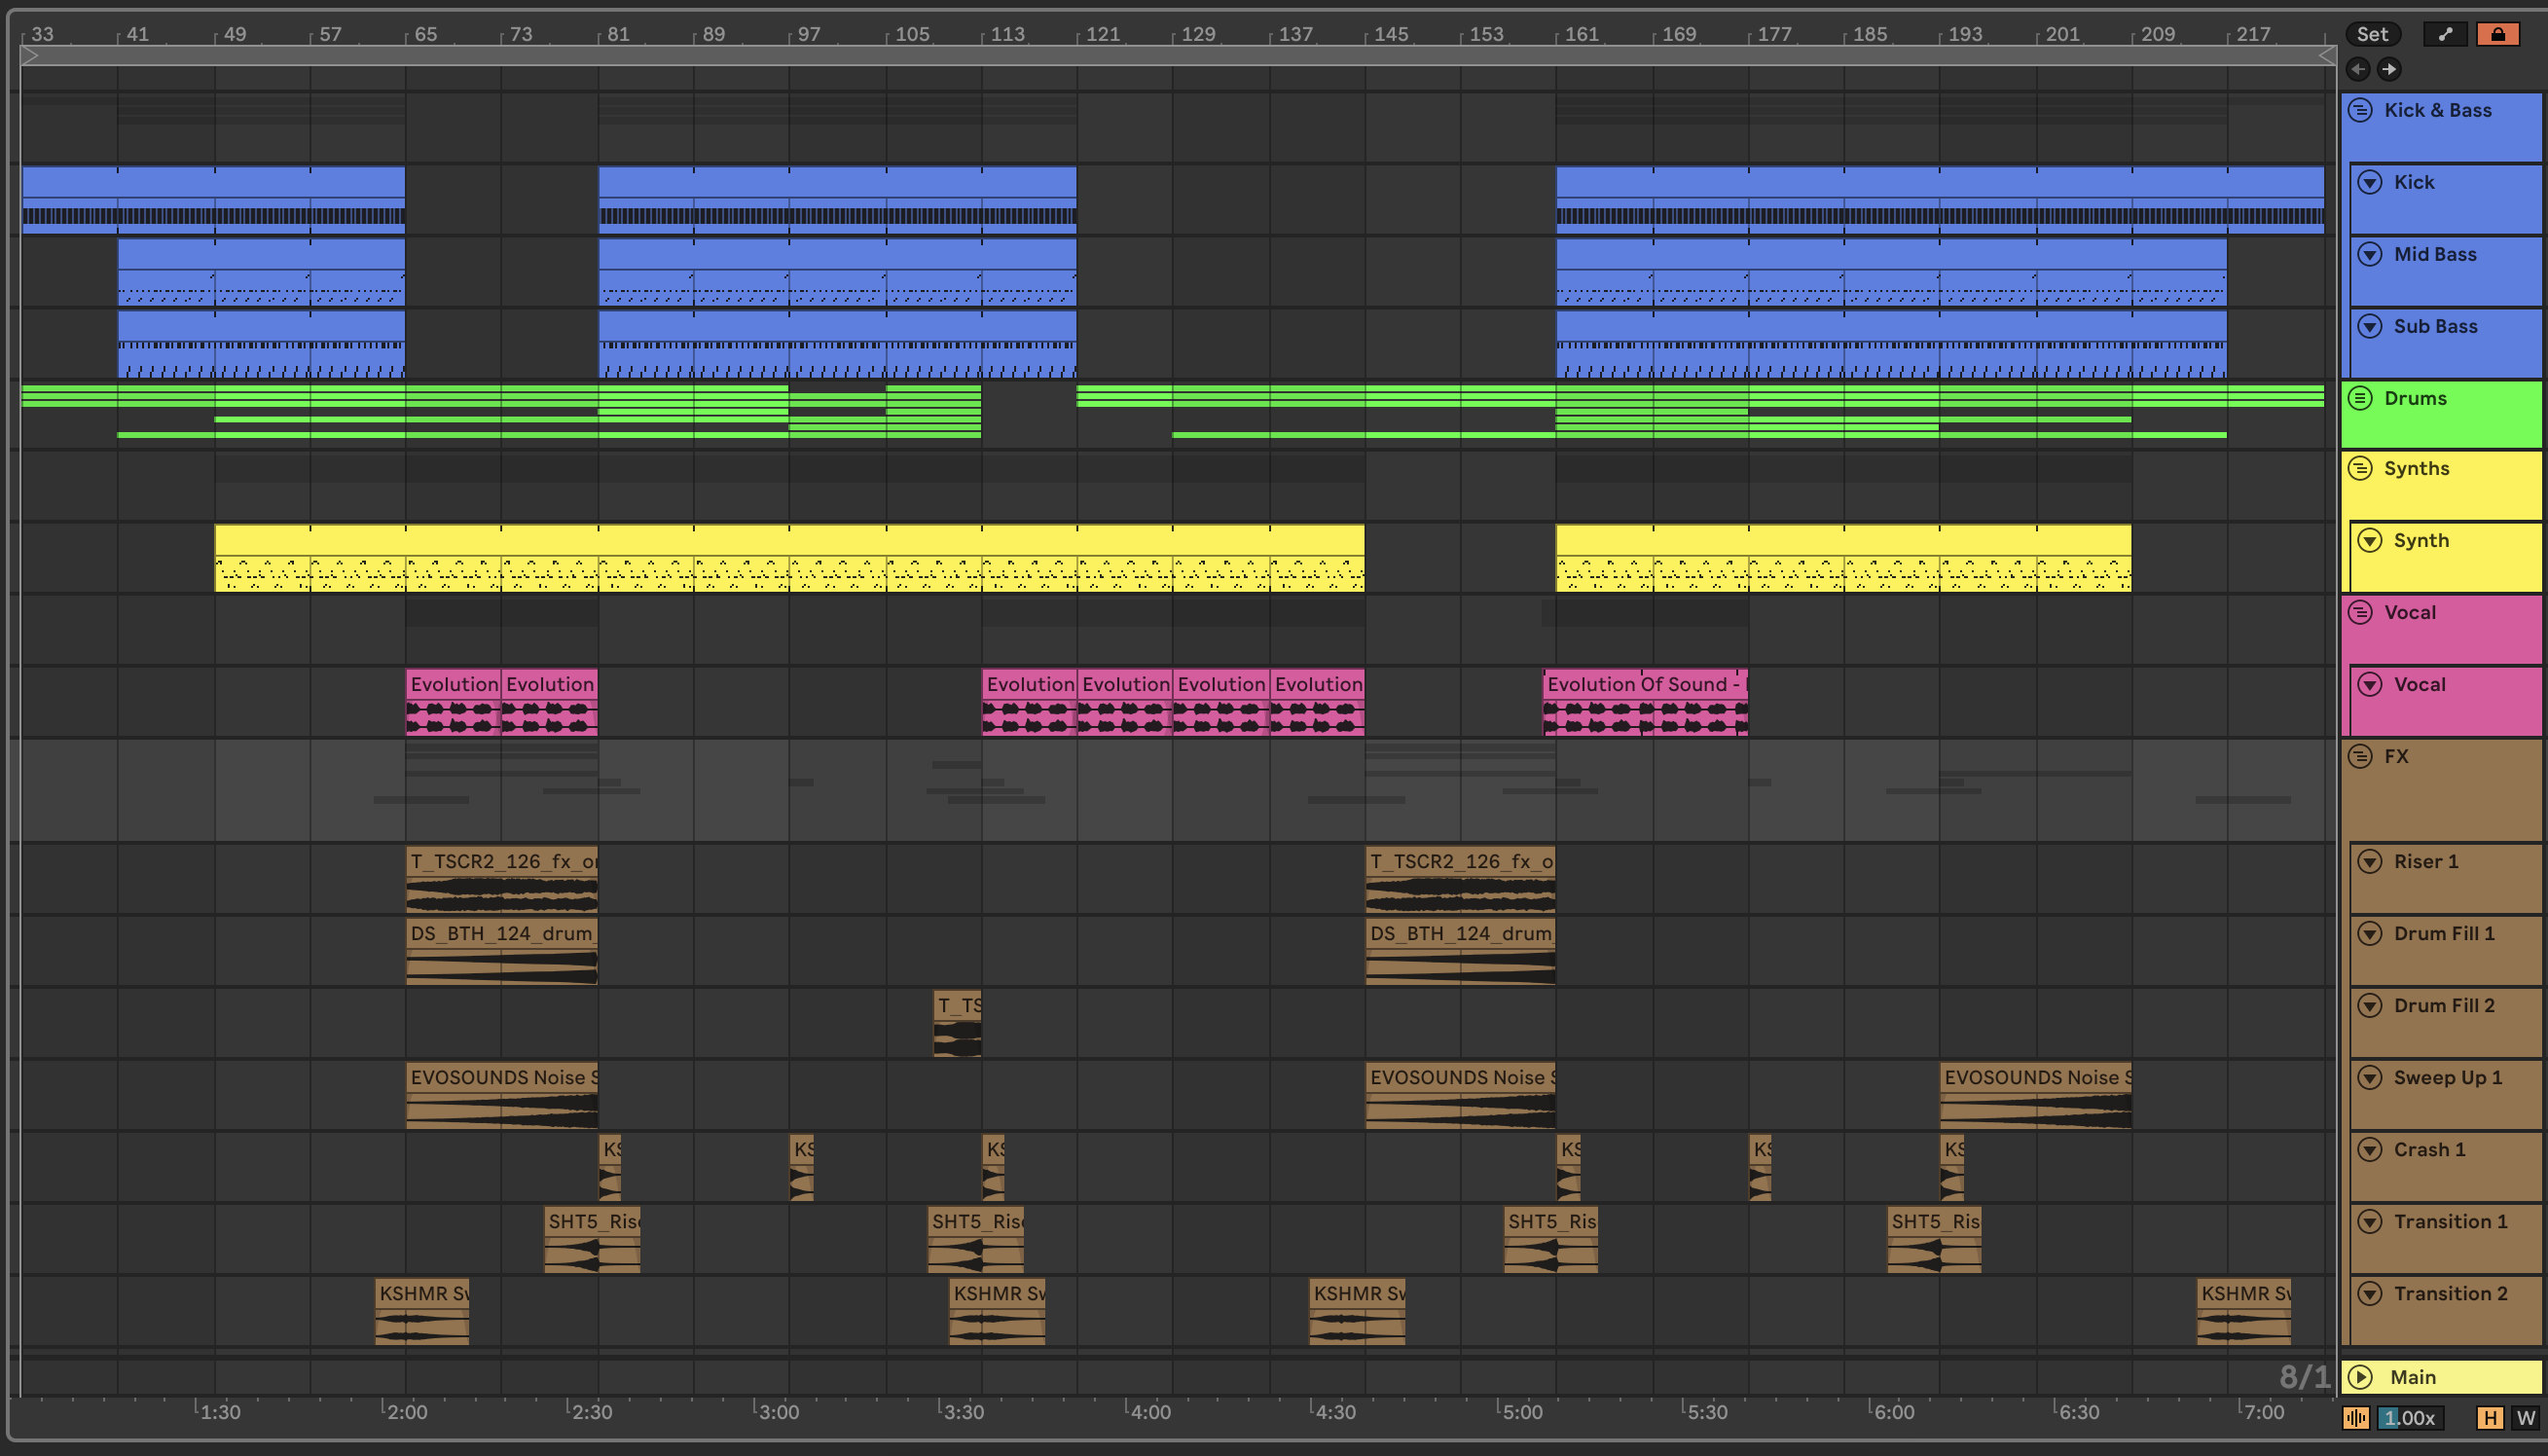Click the Synths group fold icon
Image resolution: width=2548 pixels, height=1456 pixels.
[x=2360, y=468]
